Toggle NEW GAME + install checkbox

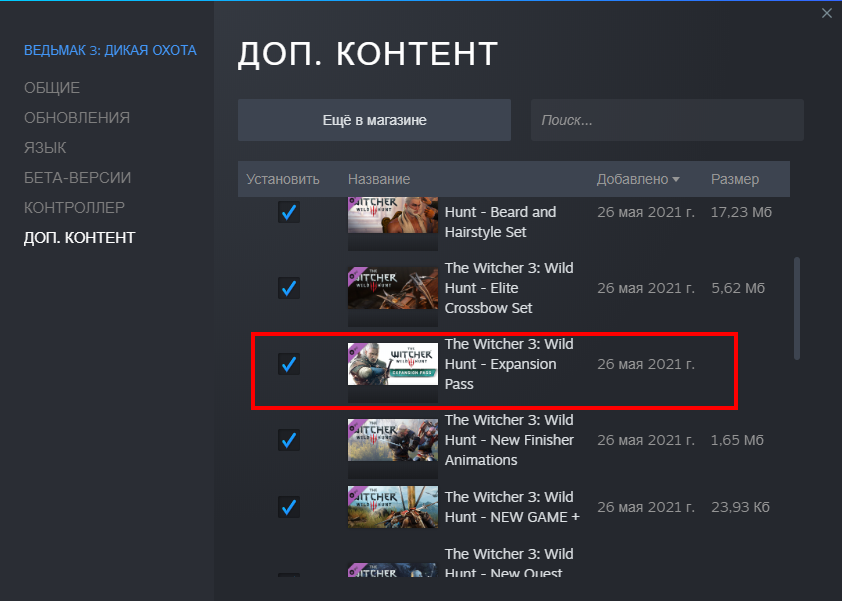tap(289, 507)
